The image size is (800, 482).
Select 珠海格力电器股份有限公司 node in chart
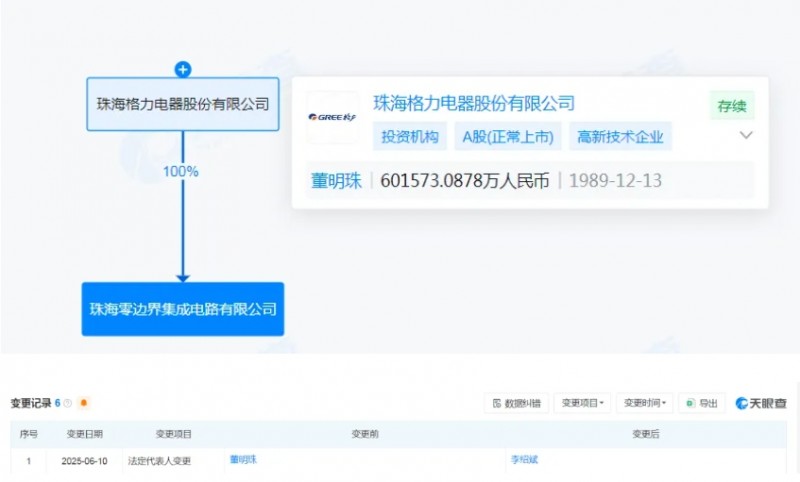tap(183, 104)
